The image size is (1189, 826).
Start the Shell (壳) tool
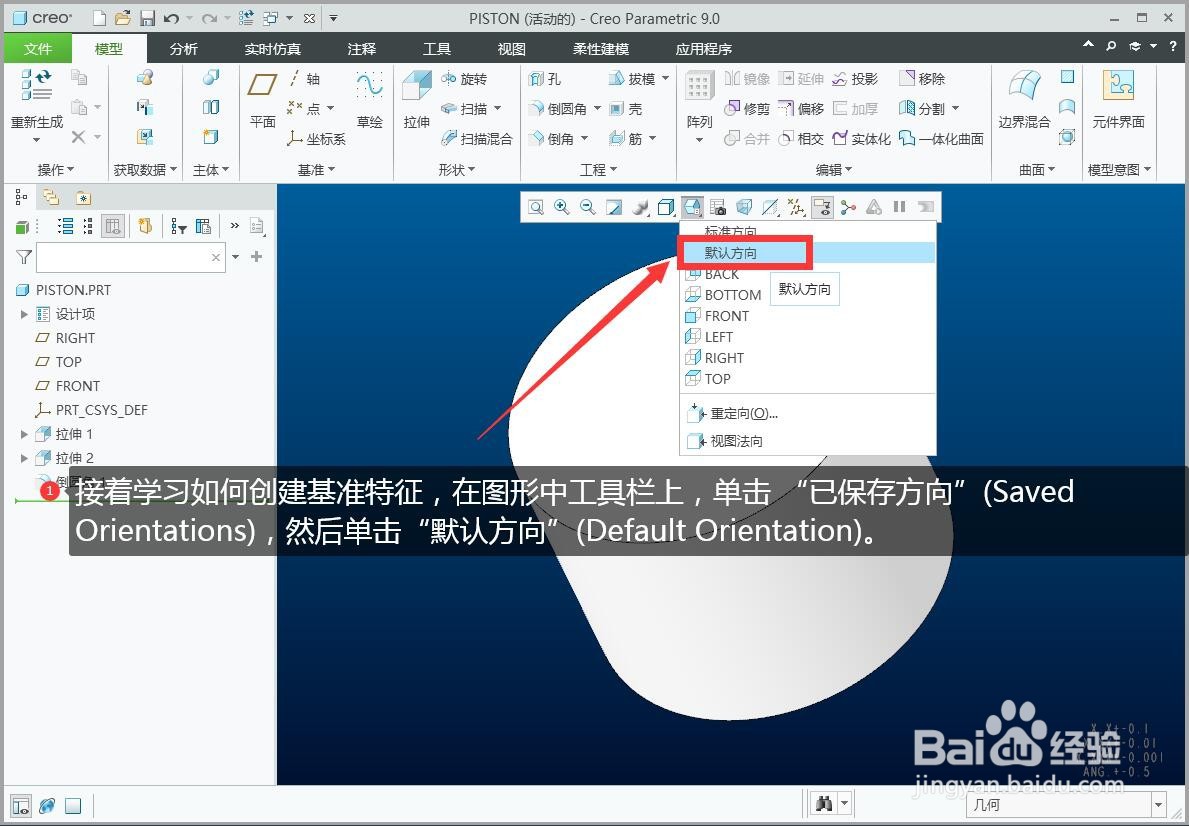[626, 109]
